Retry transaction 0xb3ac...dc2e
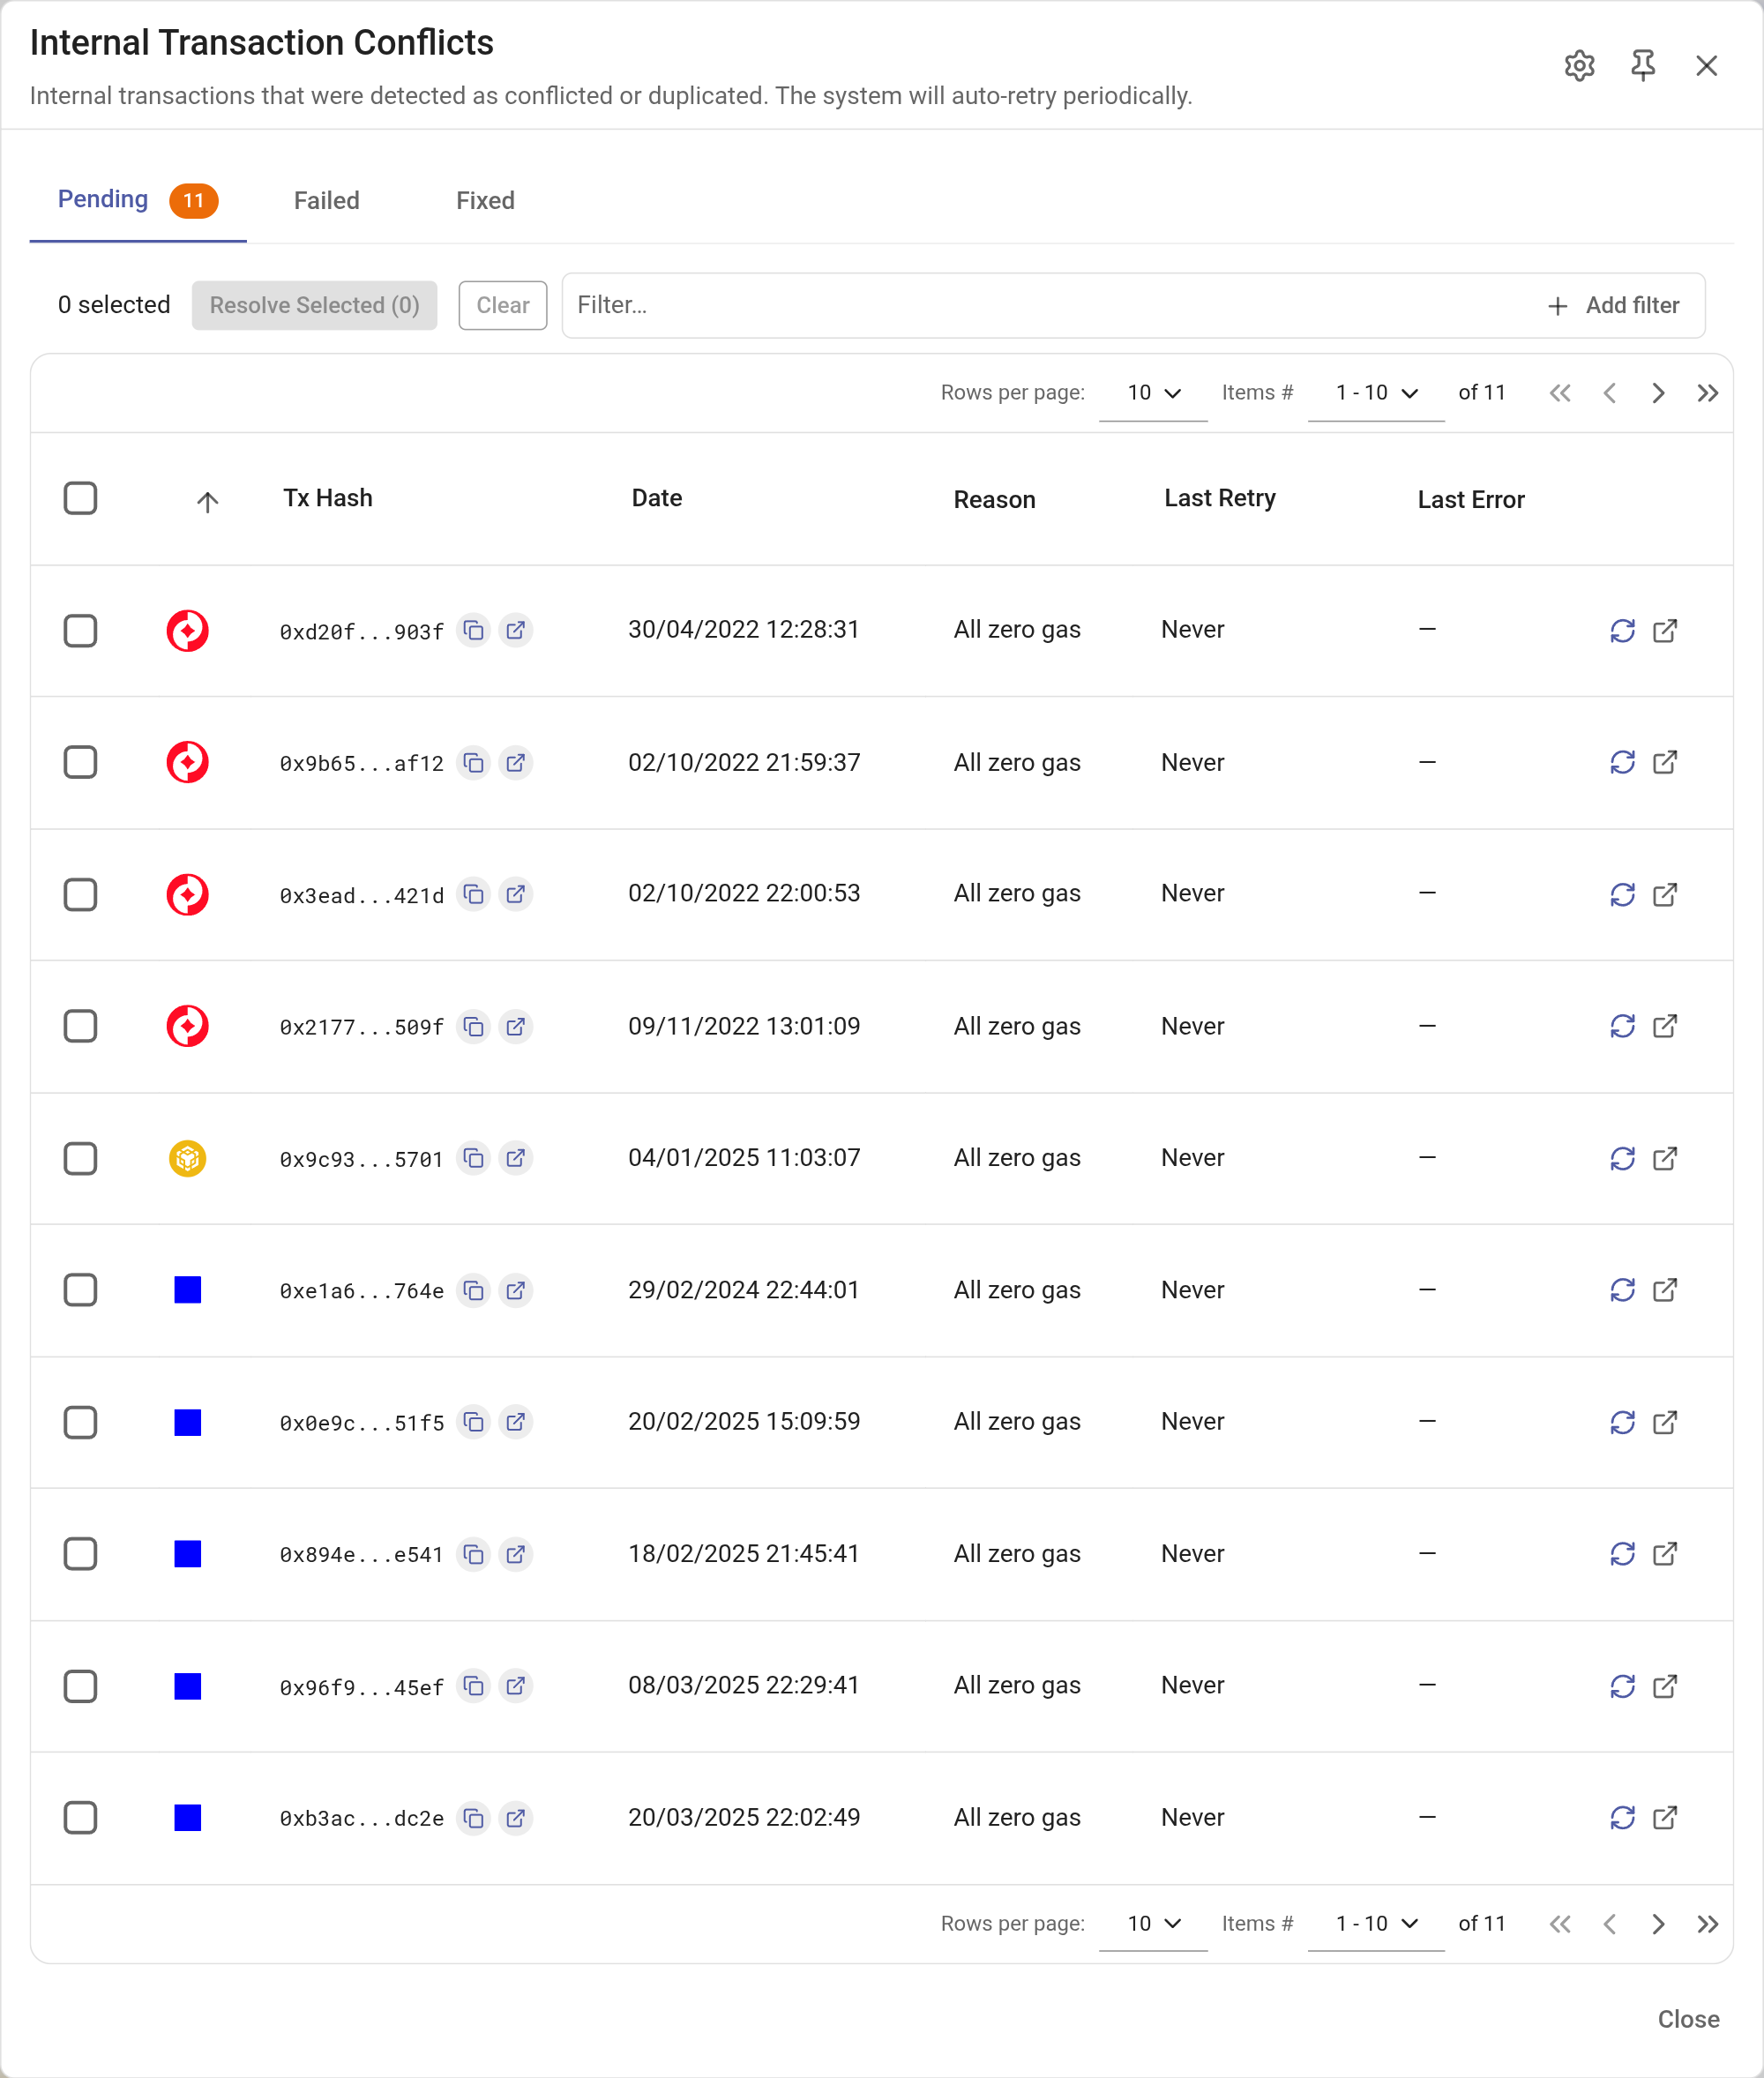 point(1622,1818)
